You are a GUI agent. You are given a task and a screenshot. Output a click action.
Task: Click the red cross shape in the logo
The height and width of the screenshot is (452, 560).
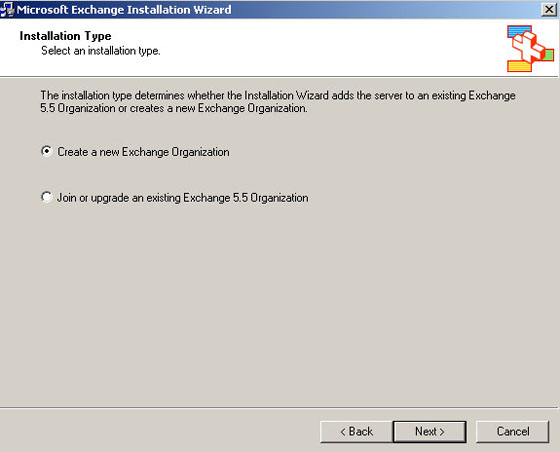click(x=528, y=48)
